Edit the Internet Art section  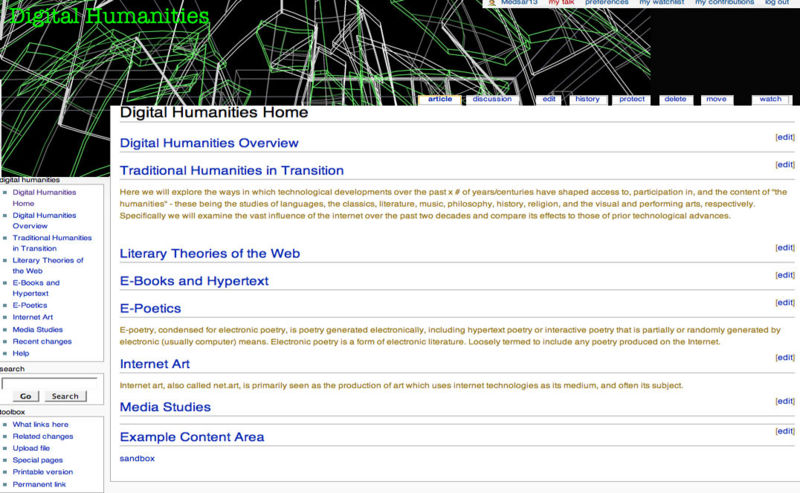[785, 357]
